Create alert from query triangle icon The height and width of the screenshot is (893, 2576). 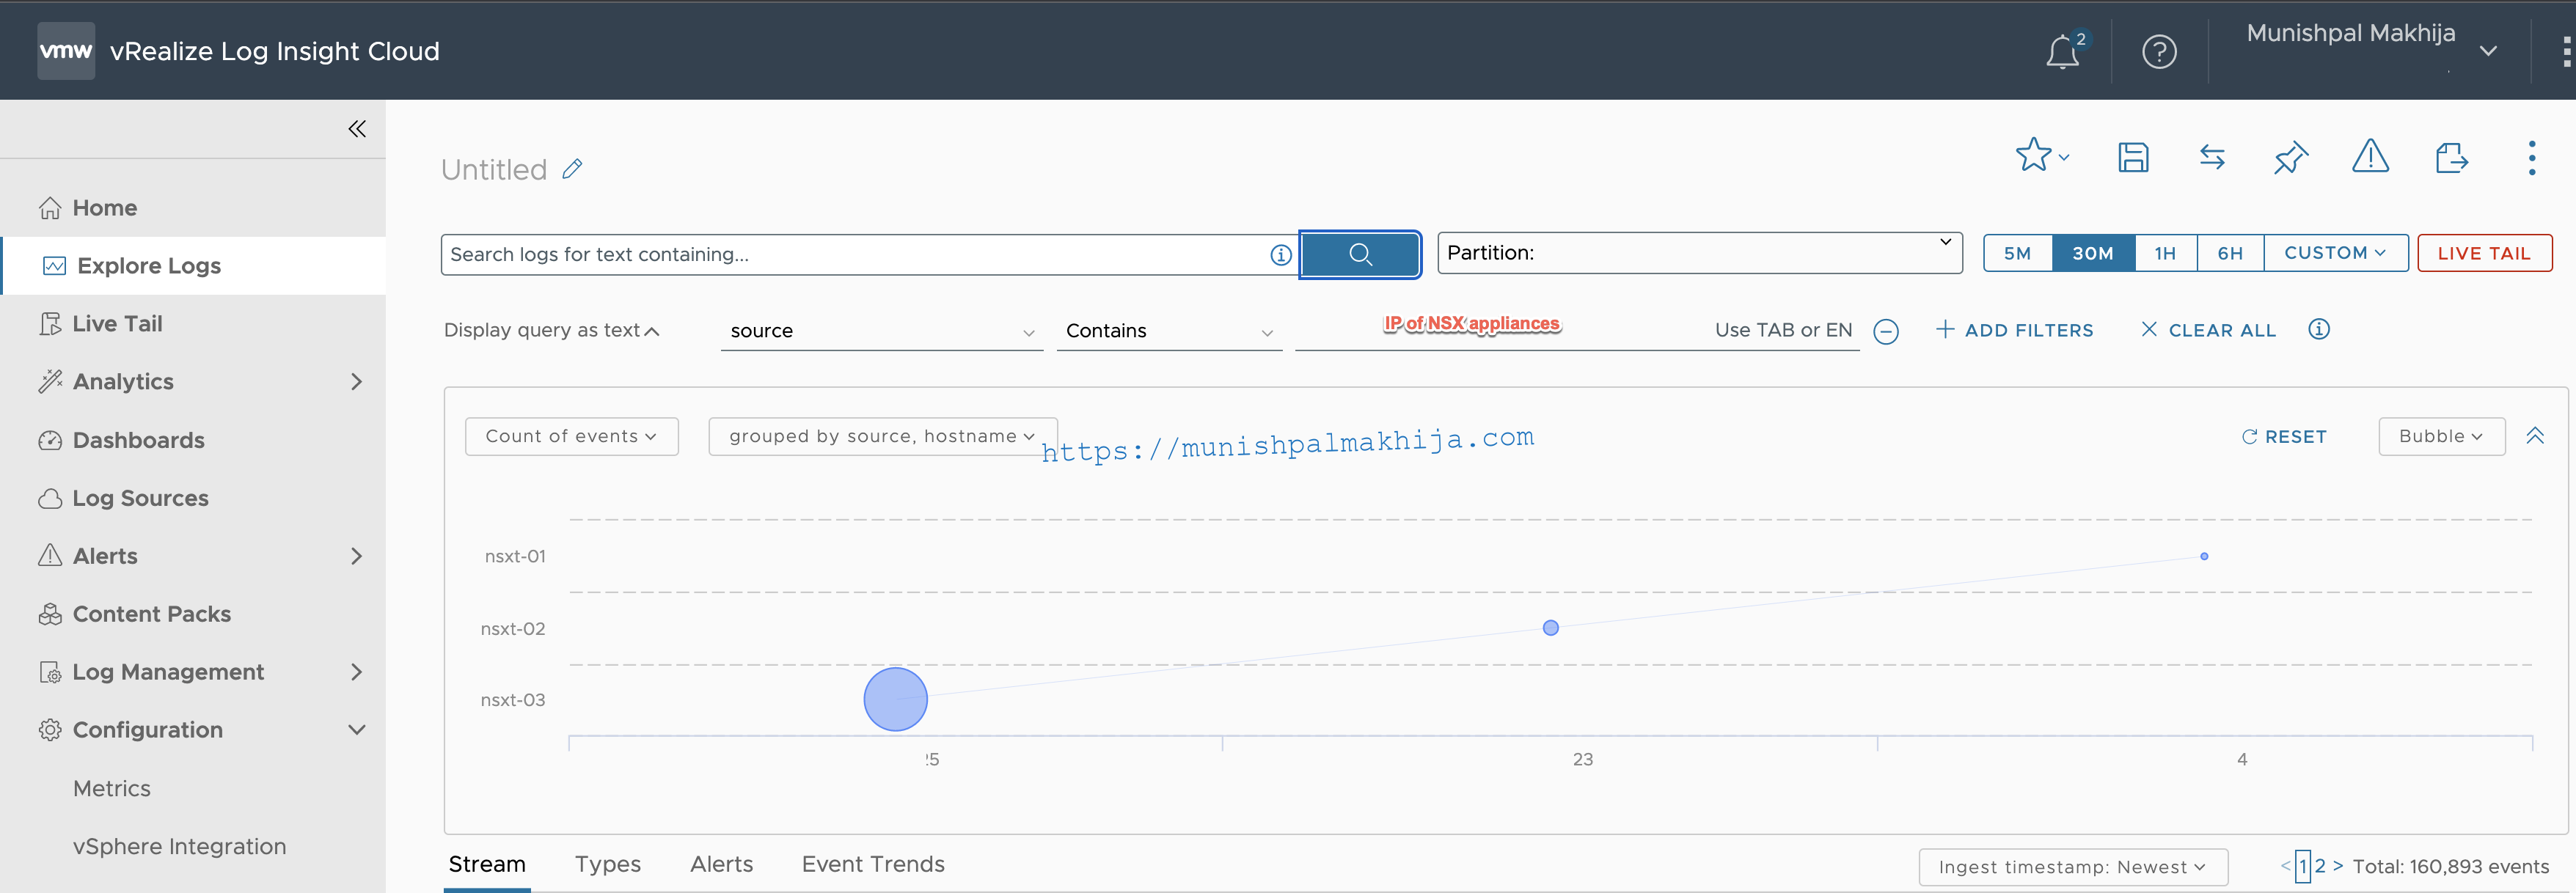pos(2371,156)
